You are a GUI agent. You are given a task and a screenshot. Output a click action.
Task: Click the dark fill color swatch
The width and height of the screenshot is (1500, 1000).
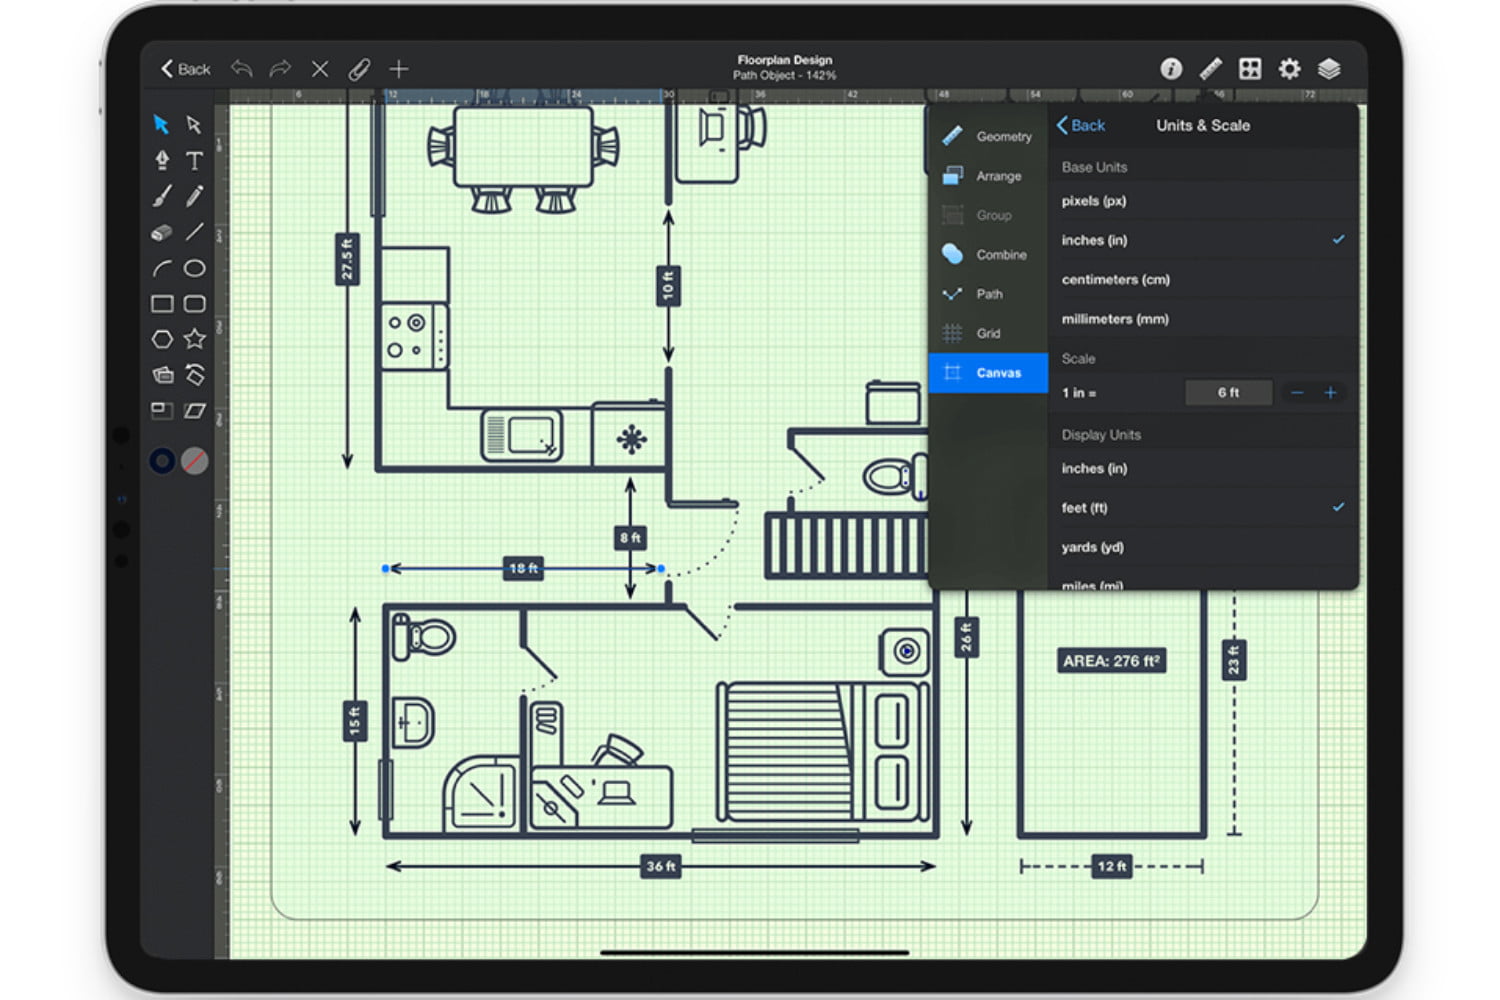point(162,461)
